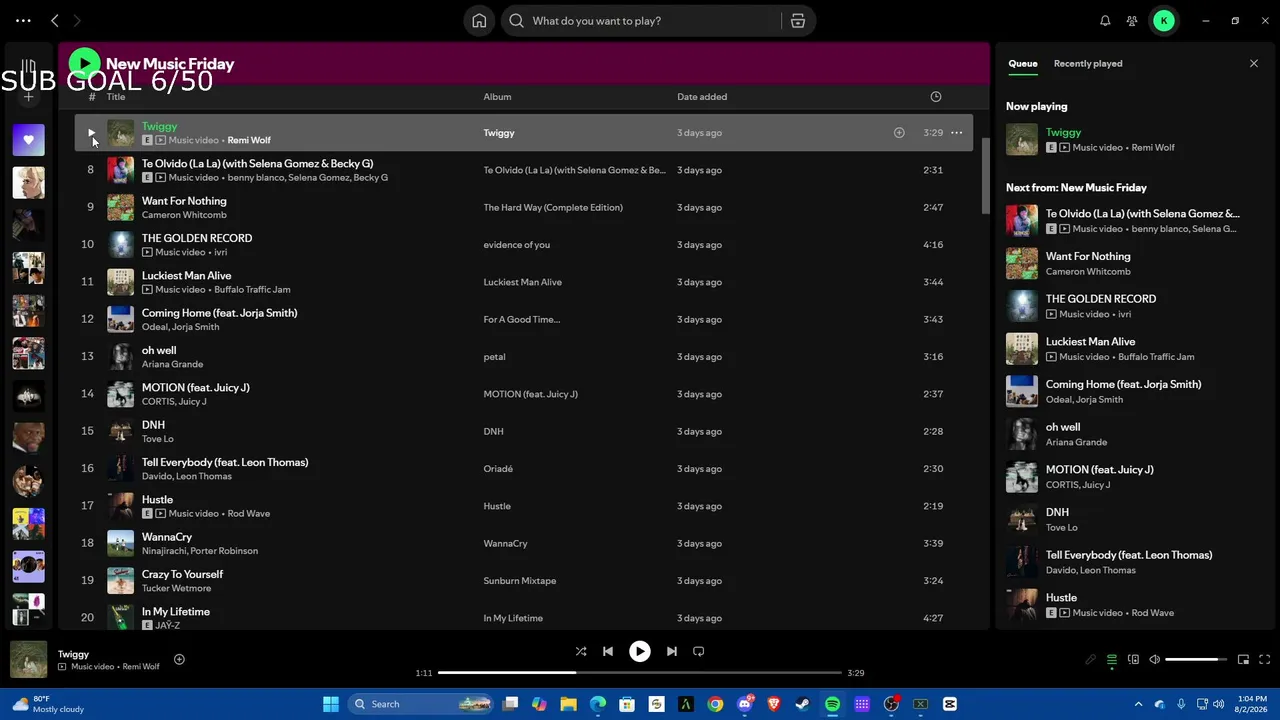
Task: Toggle the Queue view button in player bar
Action: point(1111,660)
